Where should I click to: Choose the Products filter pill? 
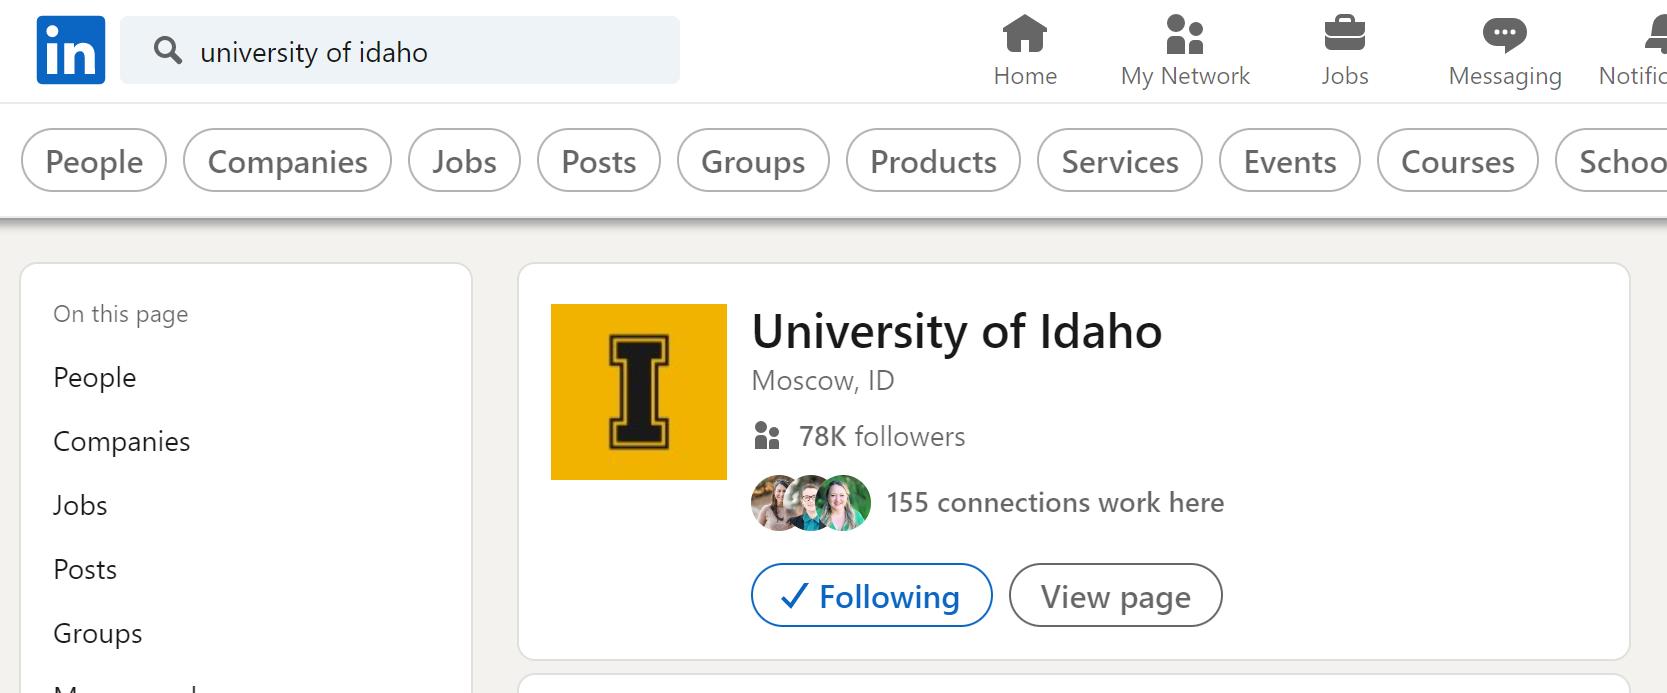(933, 161)
